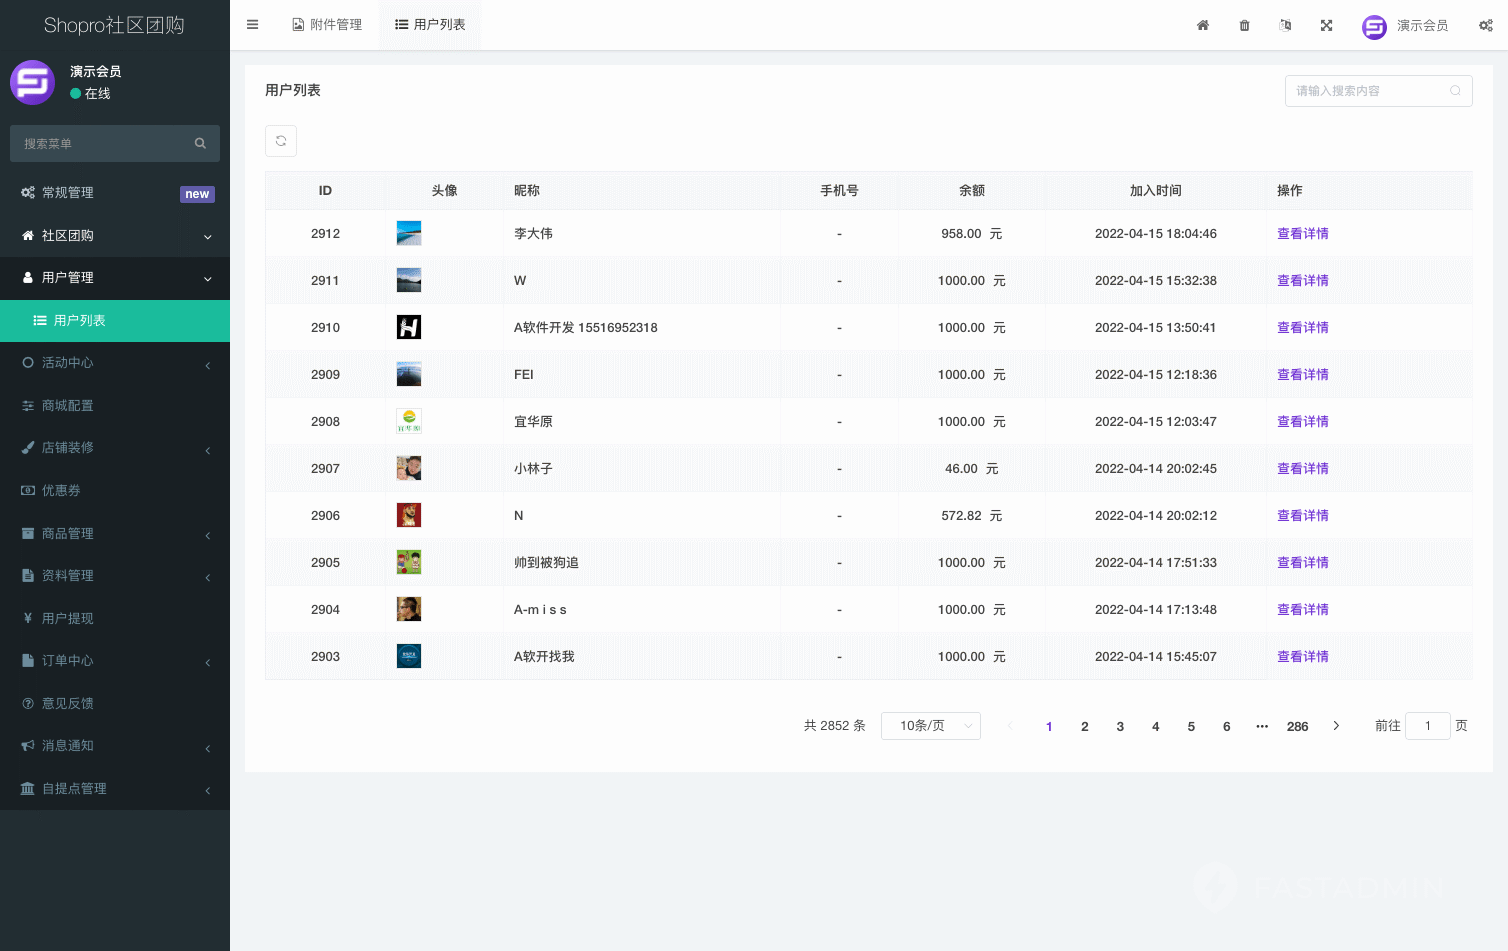The width and height of the screenshot is (1508, 951).
Task: Click the 加入时间 column header
Action: tap(1156, 190)
